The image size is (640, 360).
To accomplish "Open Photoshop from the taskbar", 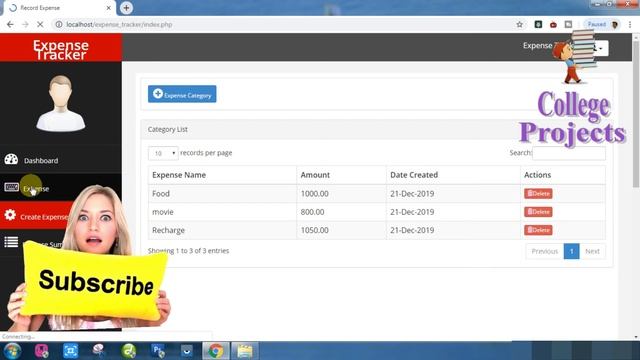I will coord(158,351).
